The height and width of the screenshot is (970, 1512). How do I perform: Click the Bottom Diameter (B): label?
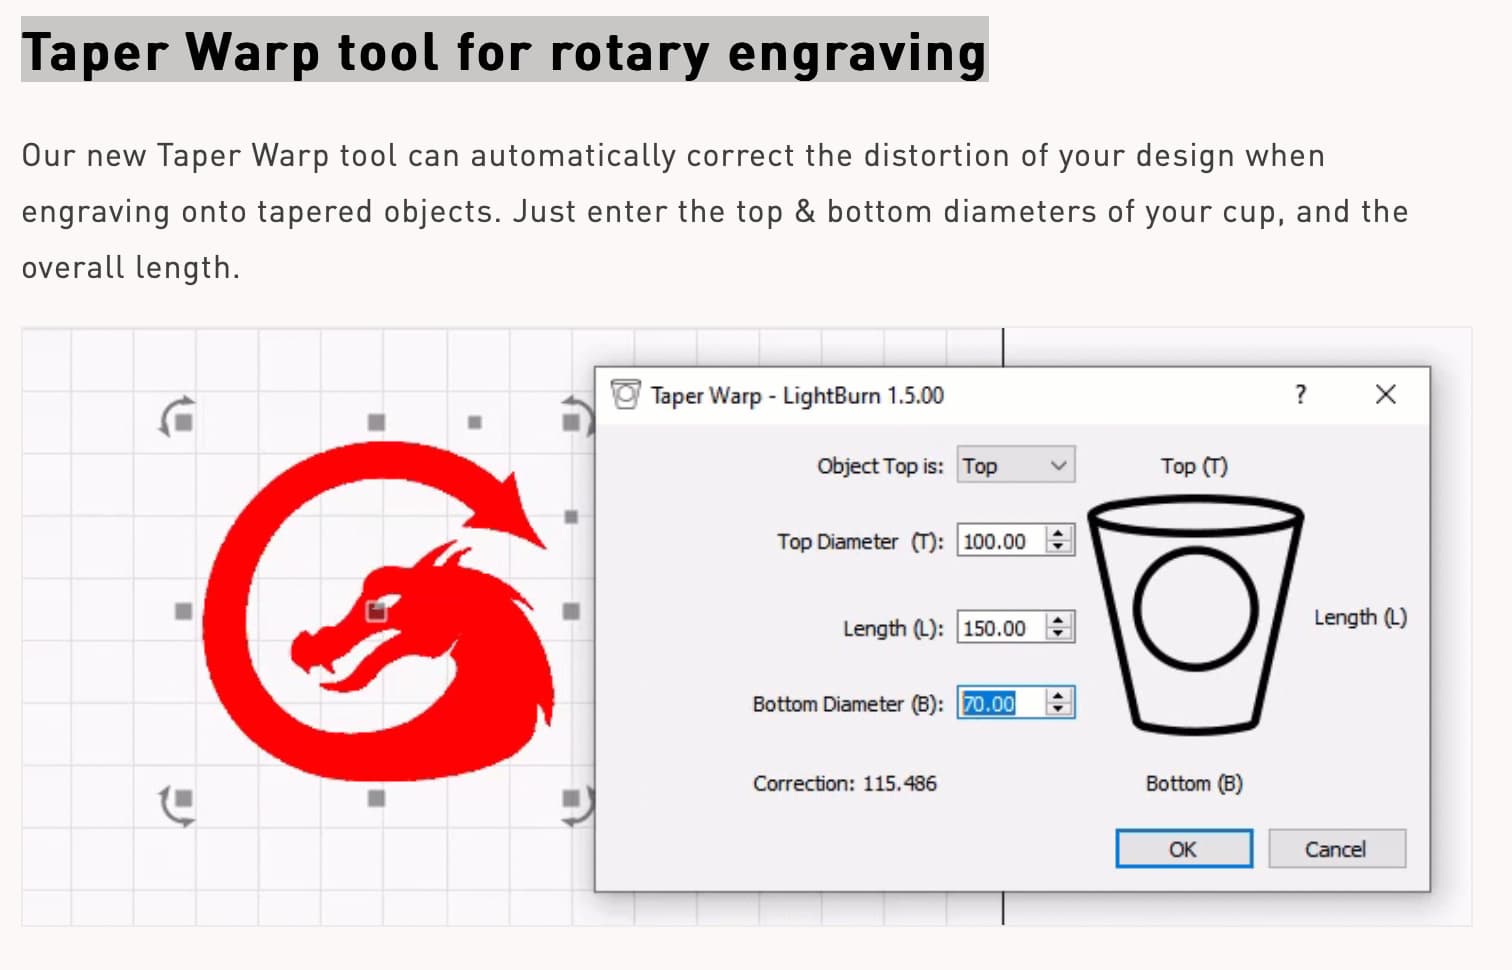pos(848,704)
